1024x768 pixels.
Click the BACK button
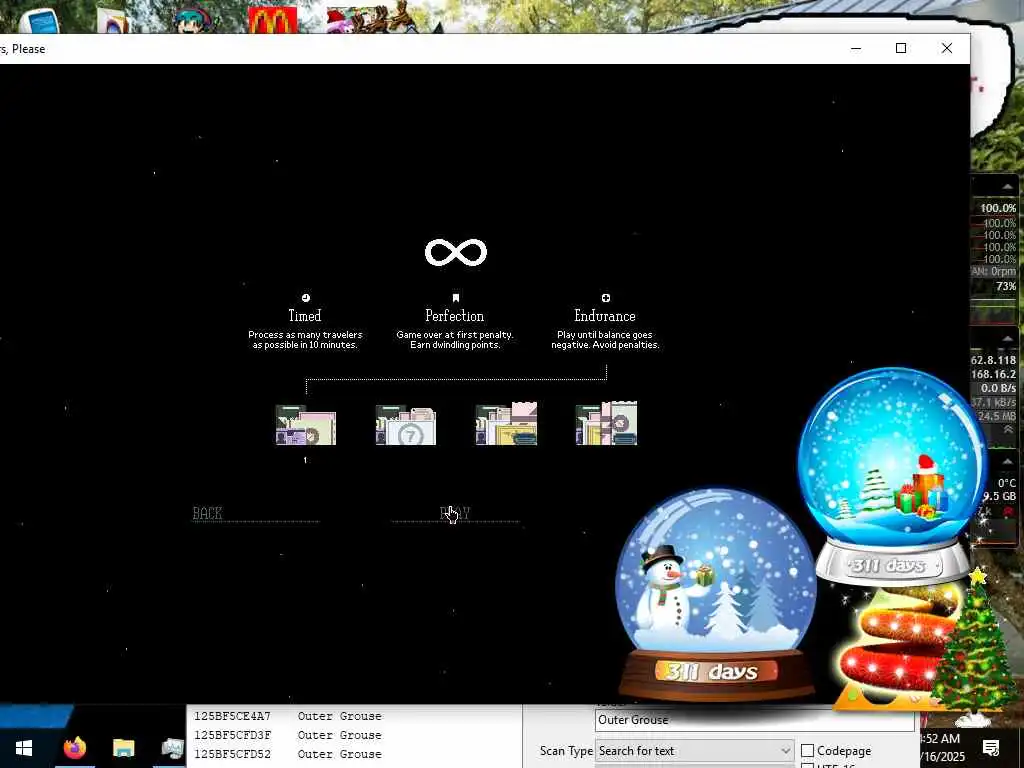[x=208, y=513]
